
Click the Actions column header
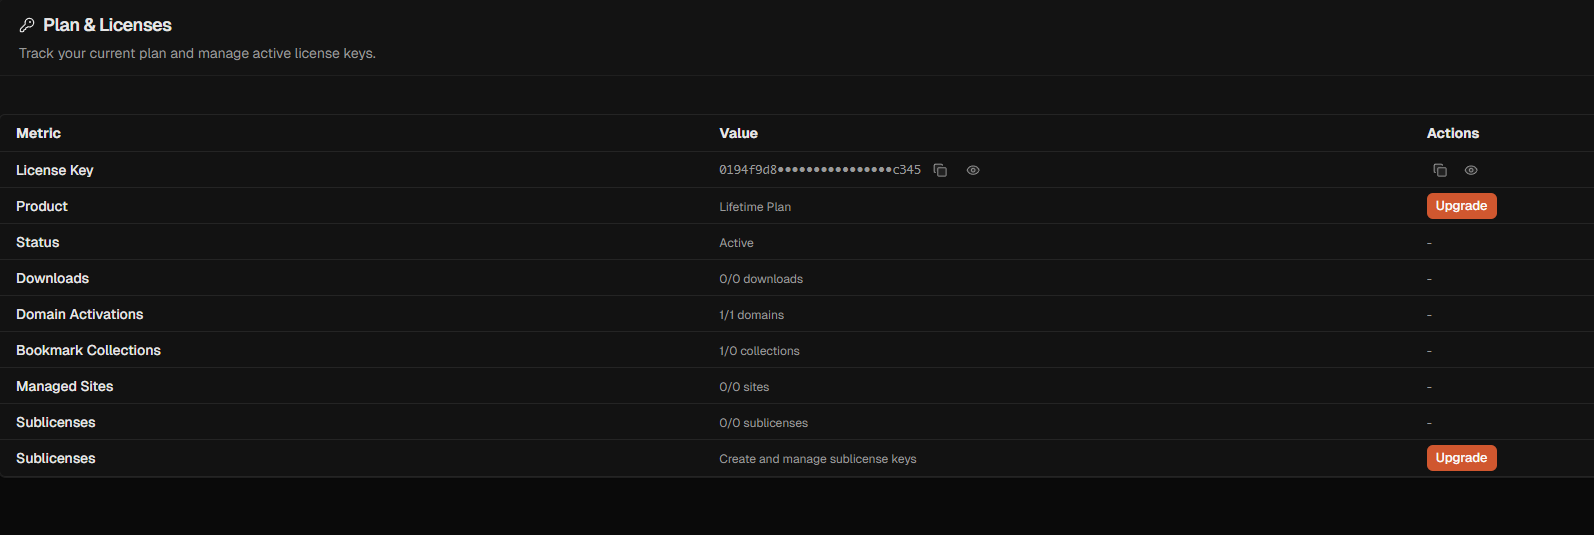pos(1452,133)
